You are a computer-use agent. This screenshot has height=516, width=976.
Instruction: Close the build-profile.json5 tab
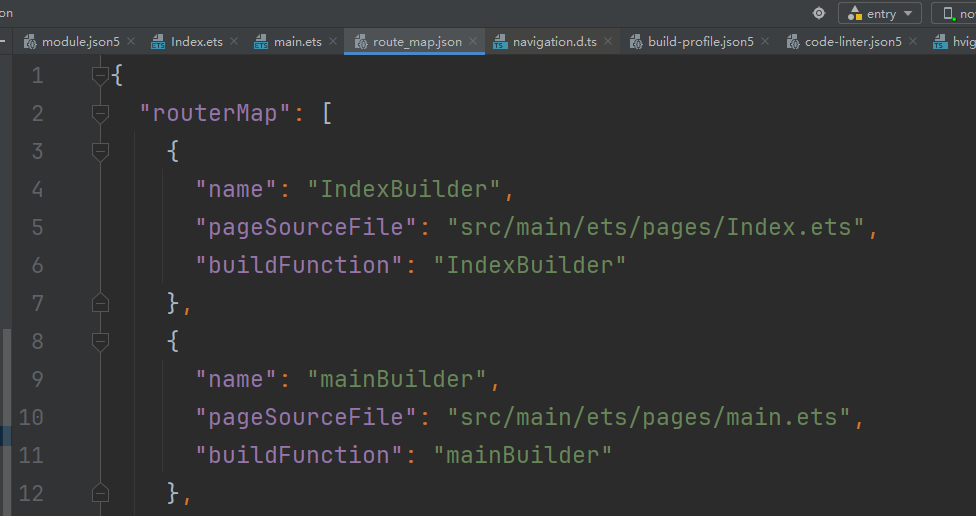(765, 42)
